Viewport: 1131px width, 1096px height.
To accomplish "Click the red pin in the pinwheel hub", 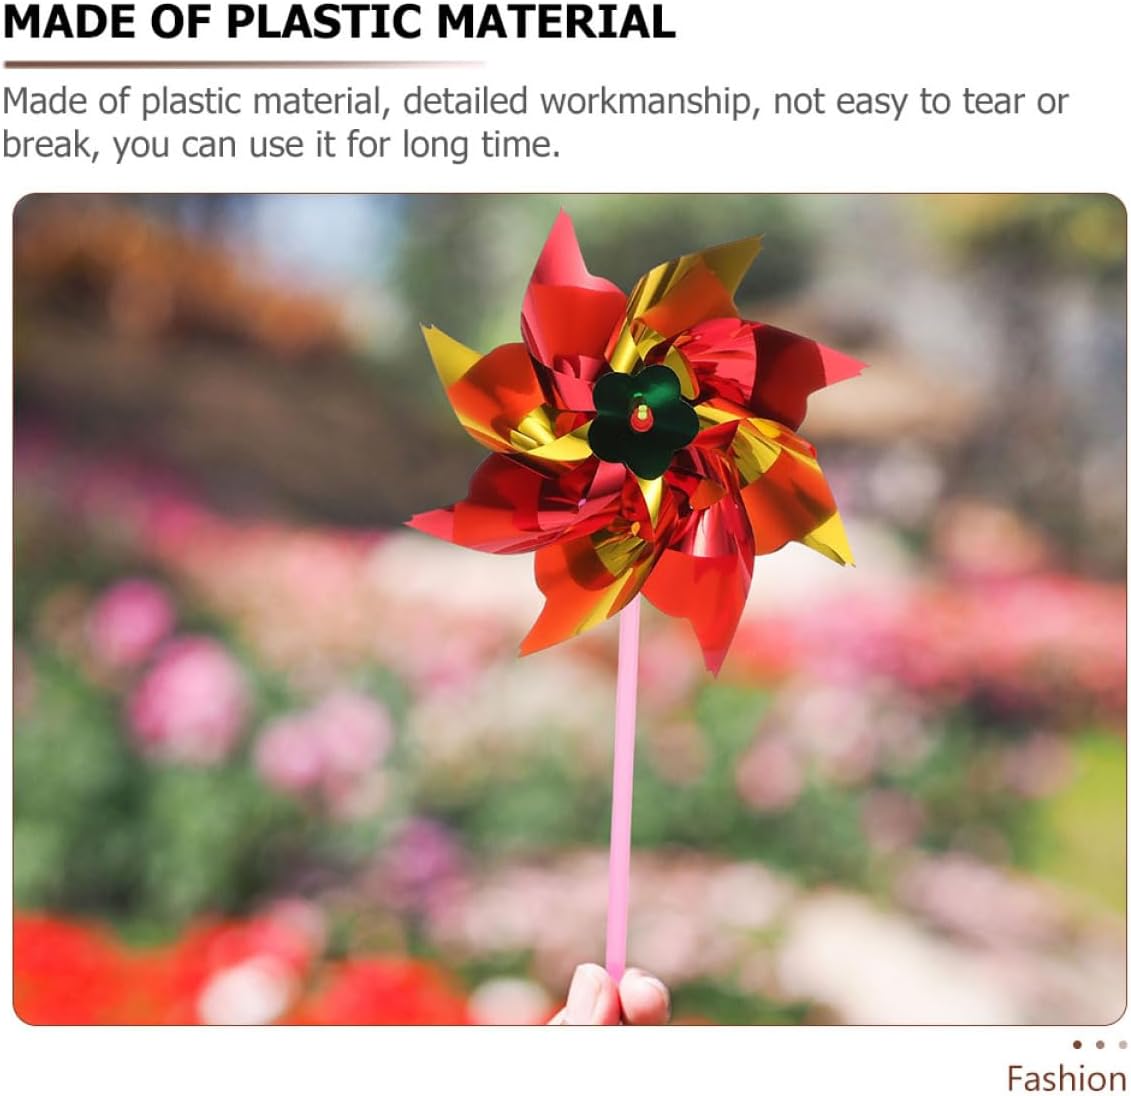I will coord(641,418).
